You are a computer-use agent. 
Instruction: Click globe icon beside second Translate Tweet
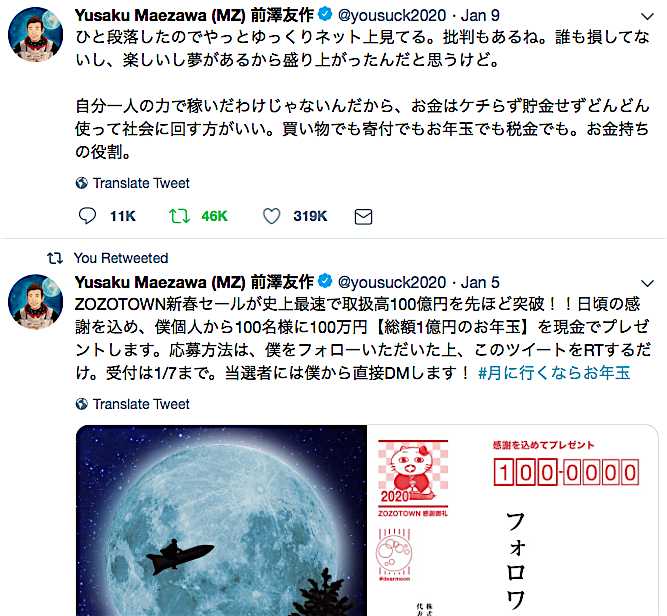click(82, 404)
